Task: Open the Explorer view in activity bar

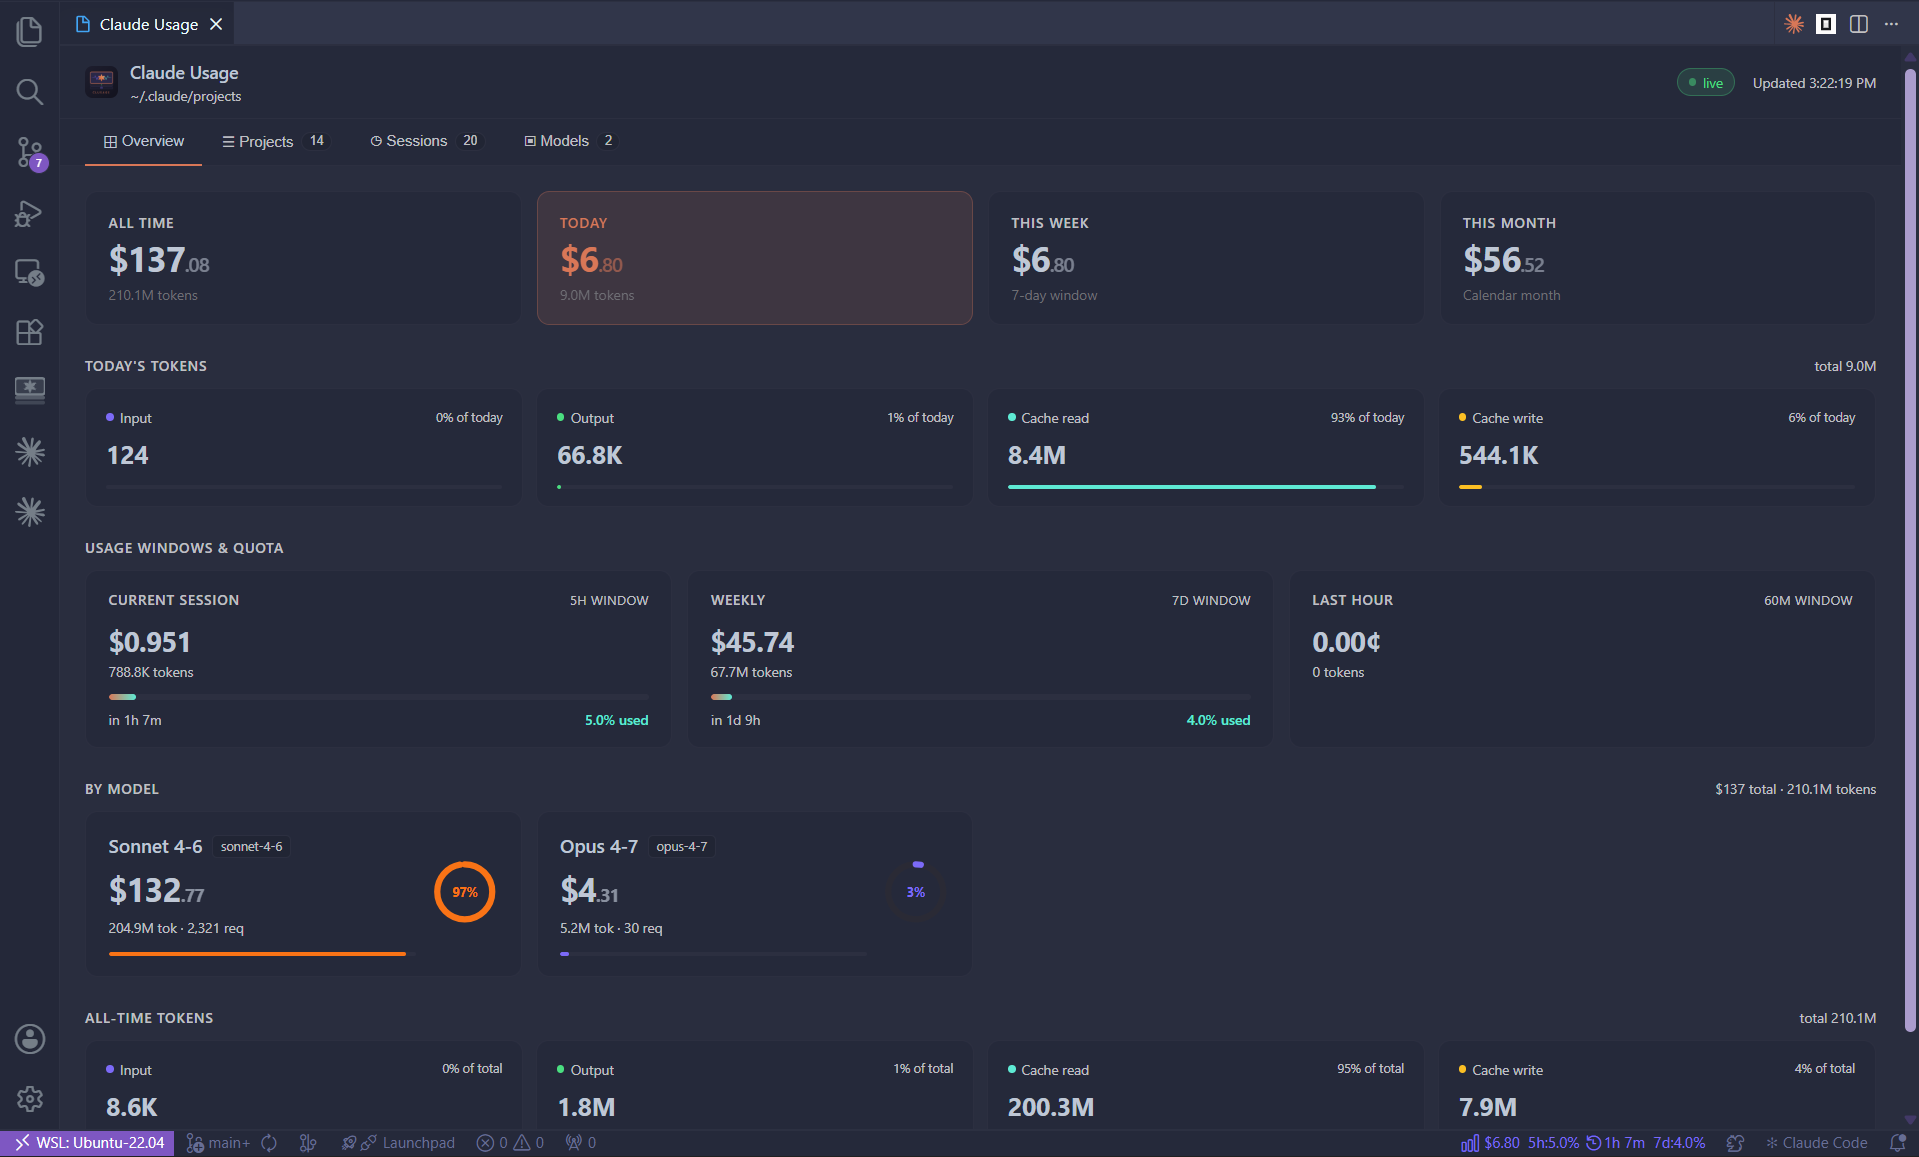Action: click(x=30, y=32)
